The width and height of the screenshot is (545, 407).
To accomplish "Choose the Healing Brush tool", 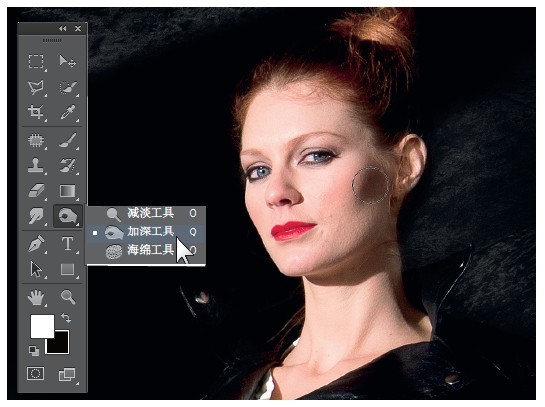I will (x=36, y=141).
